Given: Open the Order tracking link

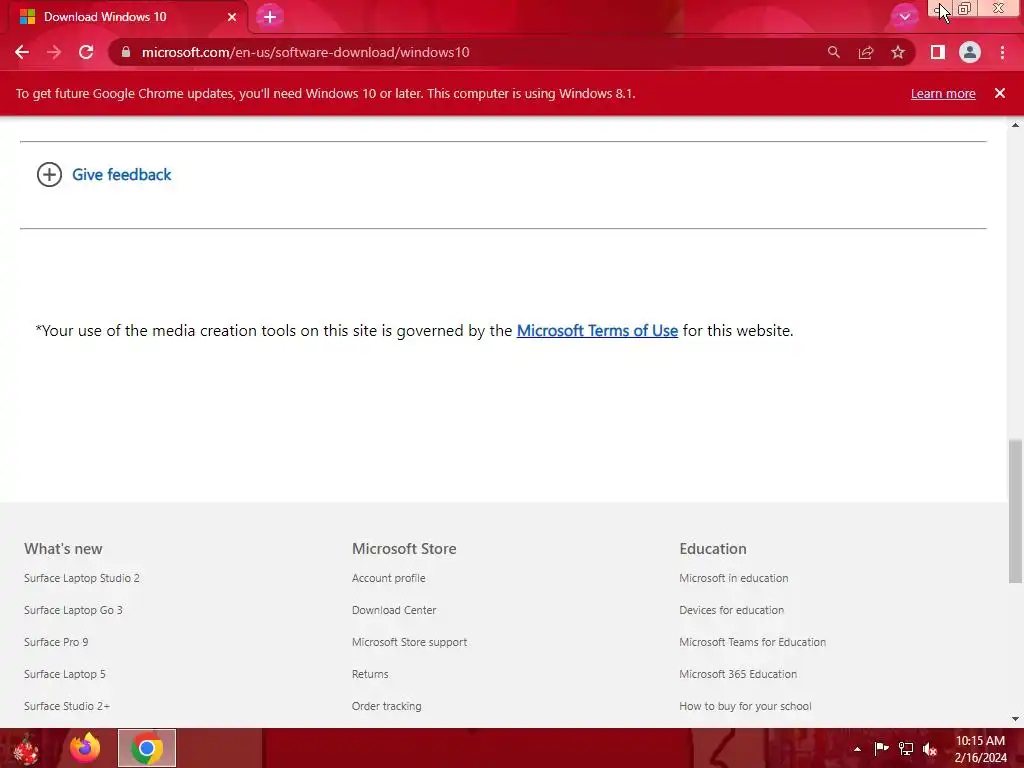Looking at the screenshot, I should click(387, 706).
